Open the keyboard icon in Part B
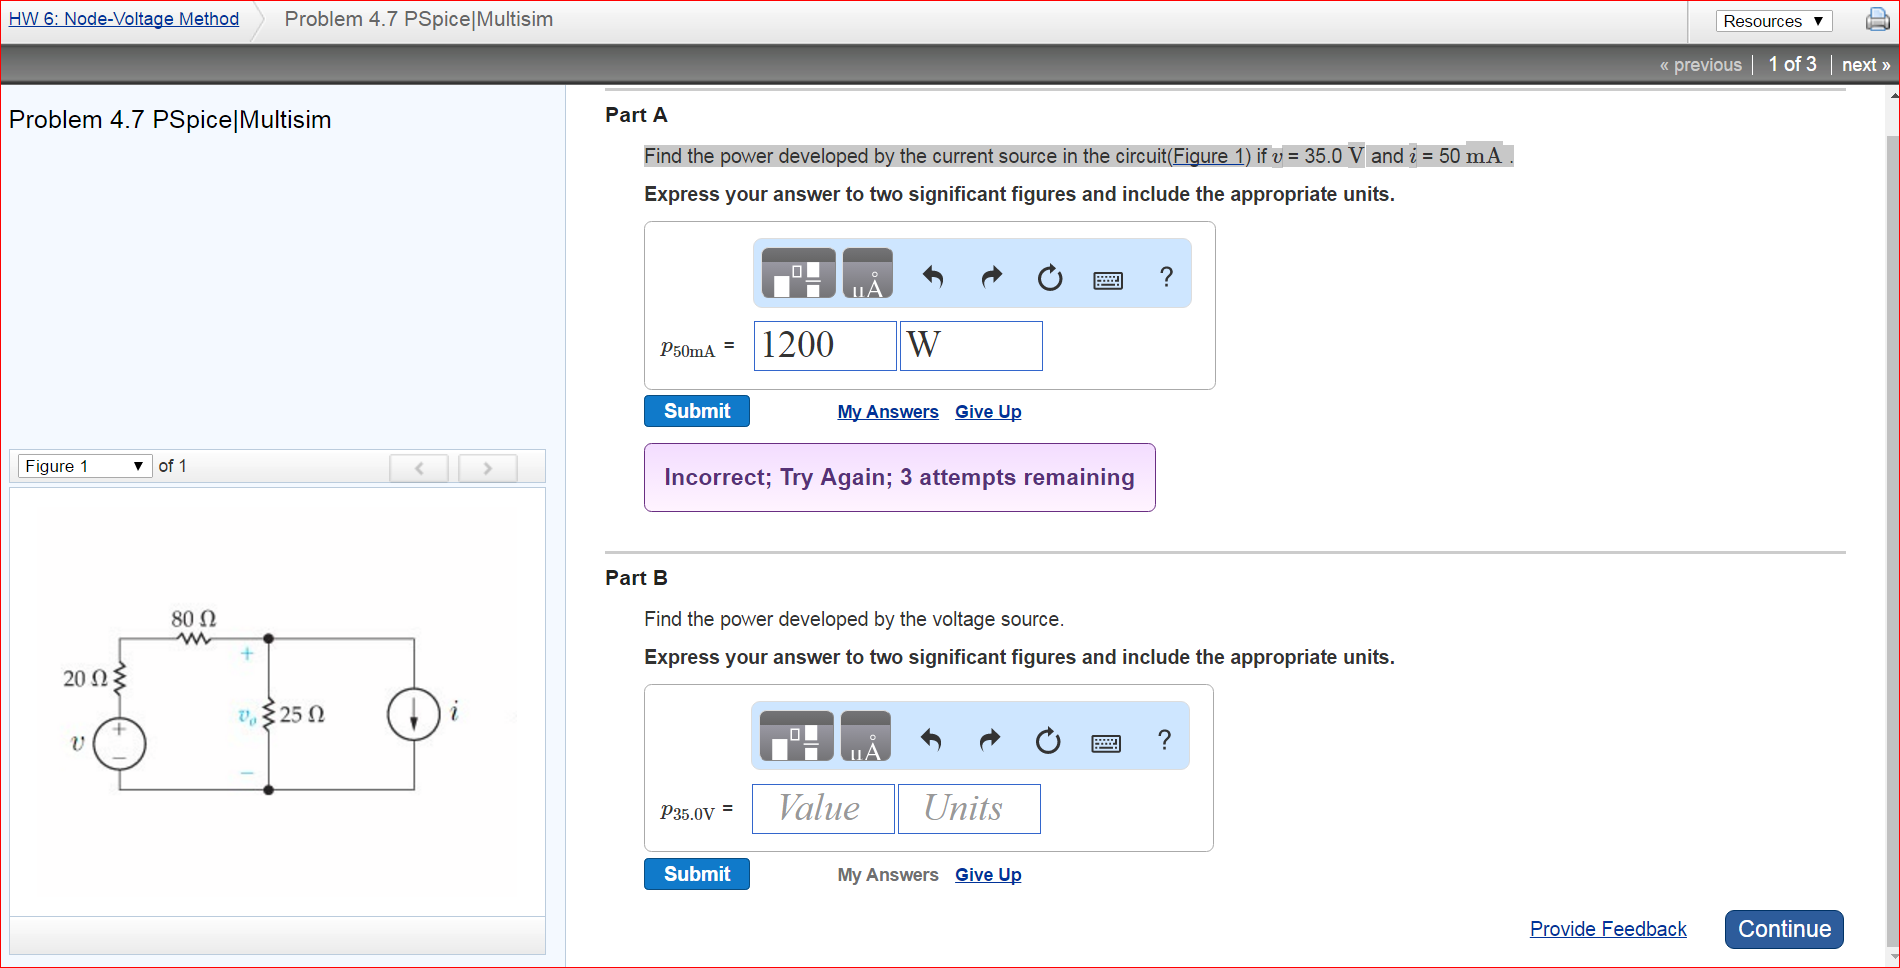 tap(1105, 742)
